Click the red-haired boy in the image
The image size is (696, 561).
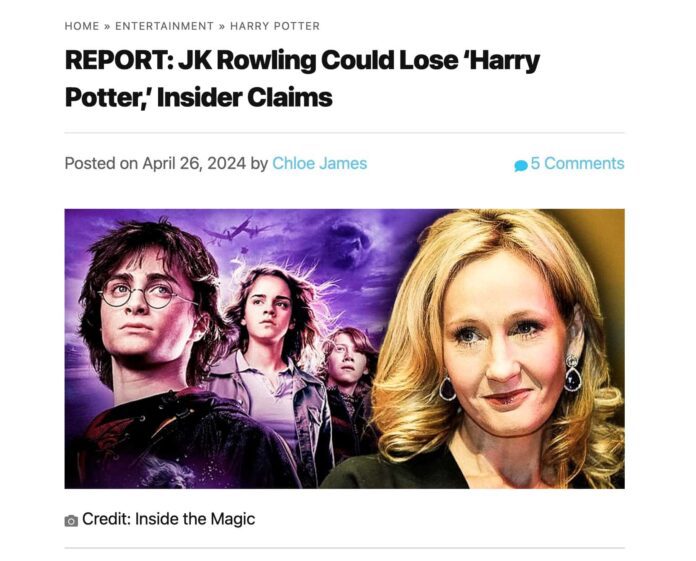pos(348,382)
